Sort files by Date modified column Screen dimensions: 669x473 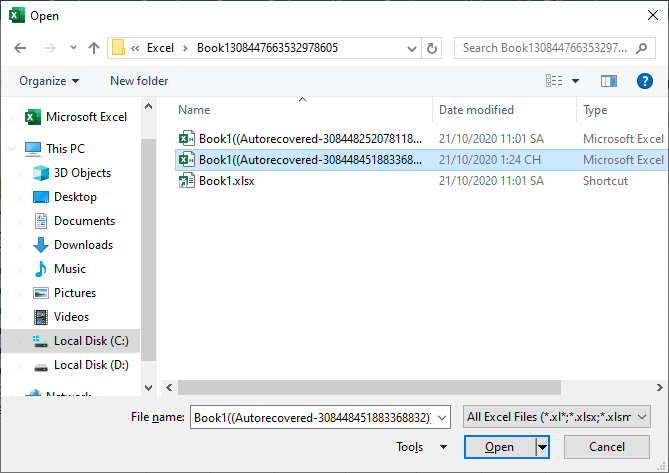[476, 110]
